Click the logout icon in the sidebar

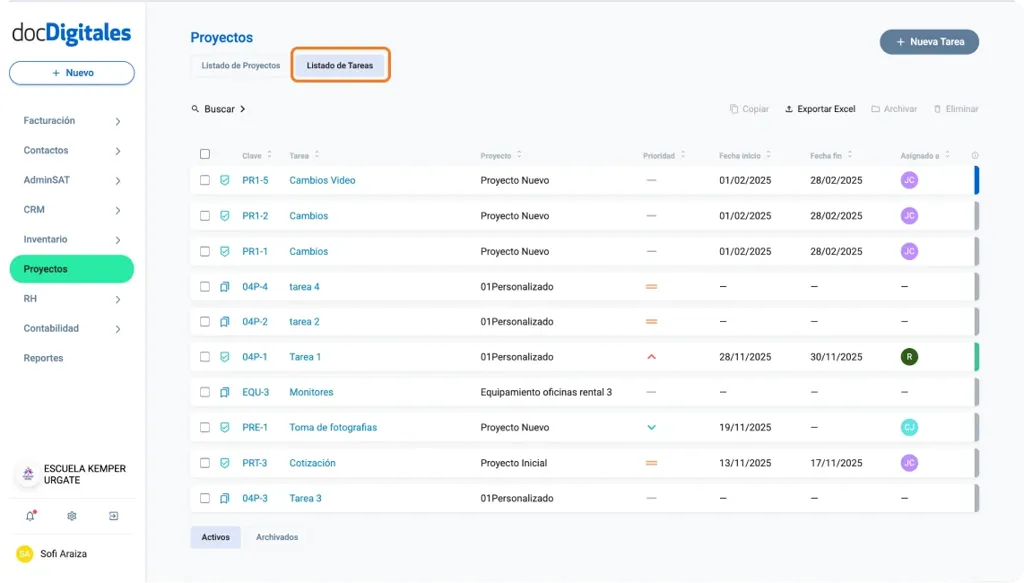coord(111,515)
